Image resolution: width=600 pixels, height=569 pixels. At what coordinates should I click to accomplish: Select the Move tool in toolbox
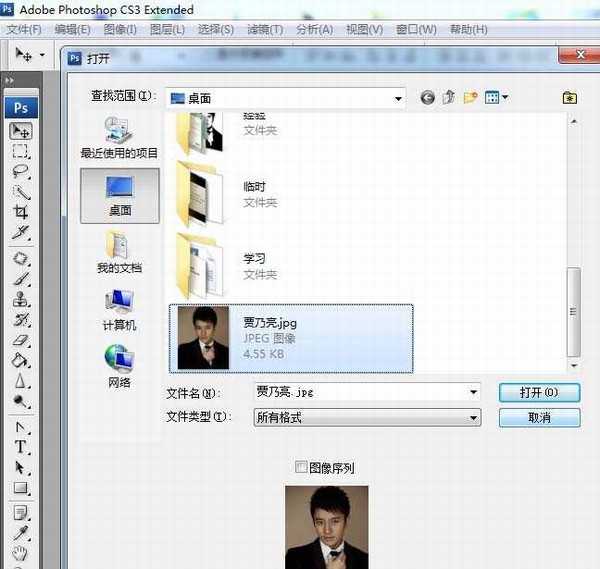coord(20,131)
